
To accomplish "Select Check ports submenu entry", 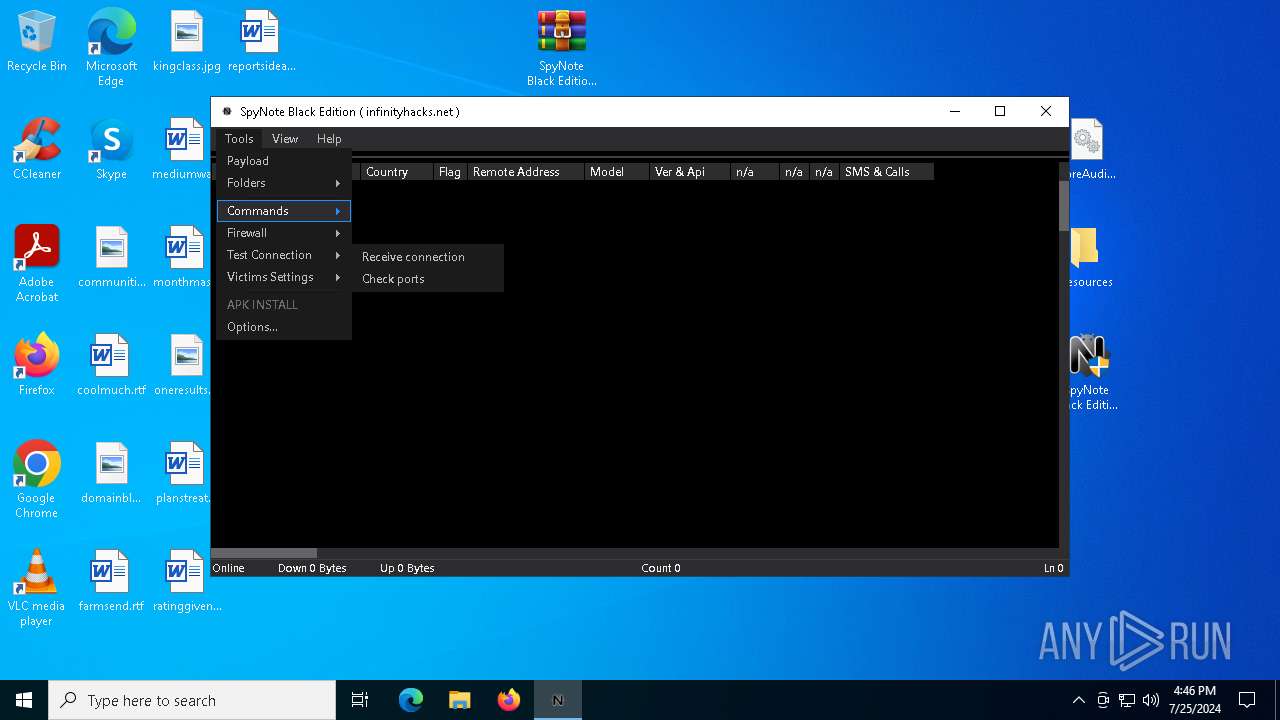I will 427,279.
